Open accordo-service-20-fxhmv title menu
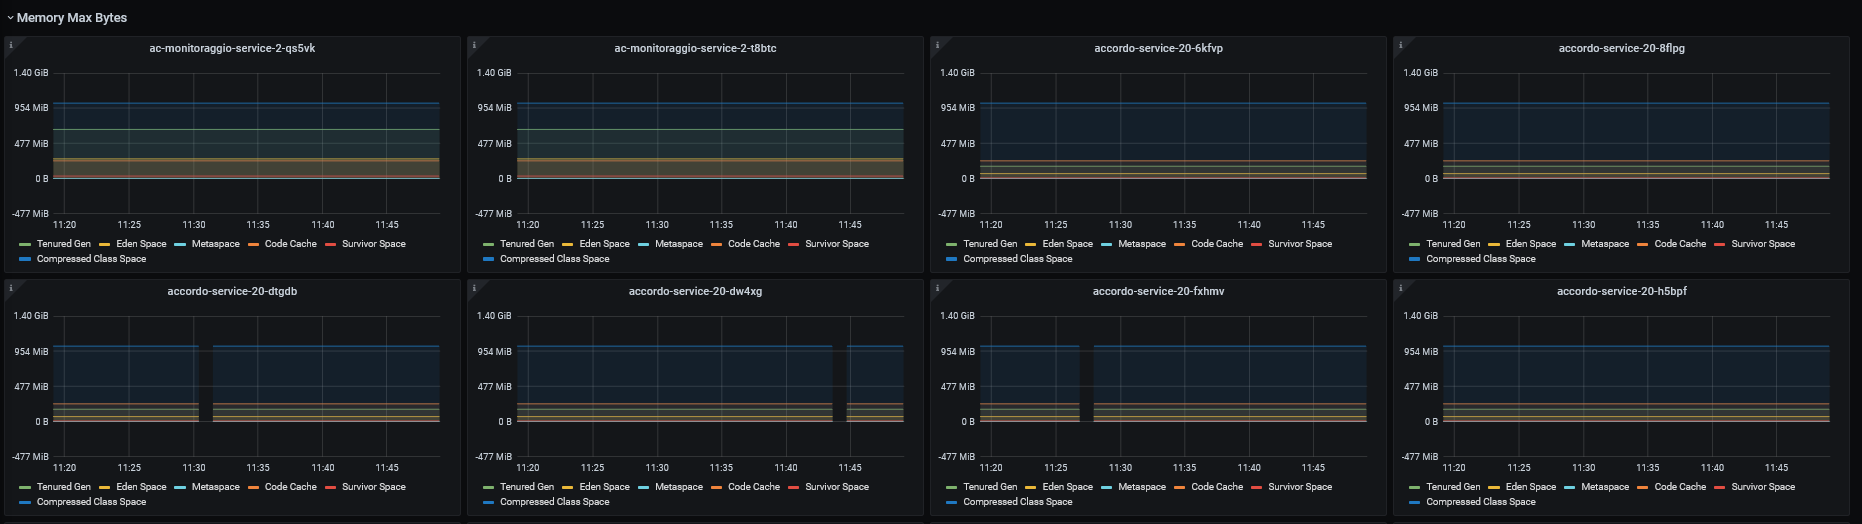Screen dimensions: 1862x524 click(x=1158, y=291)
